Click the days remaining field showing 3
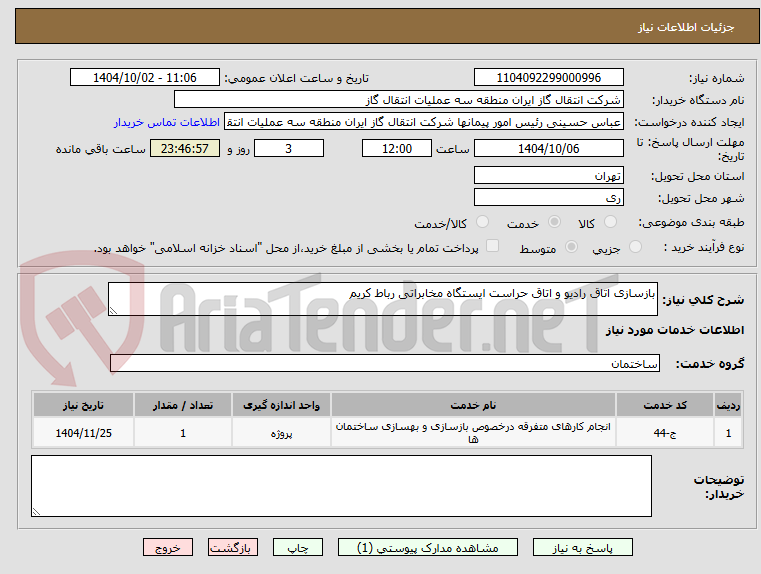Viewport: 761px width, 574px height. tap(289, 148)
